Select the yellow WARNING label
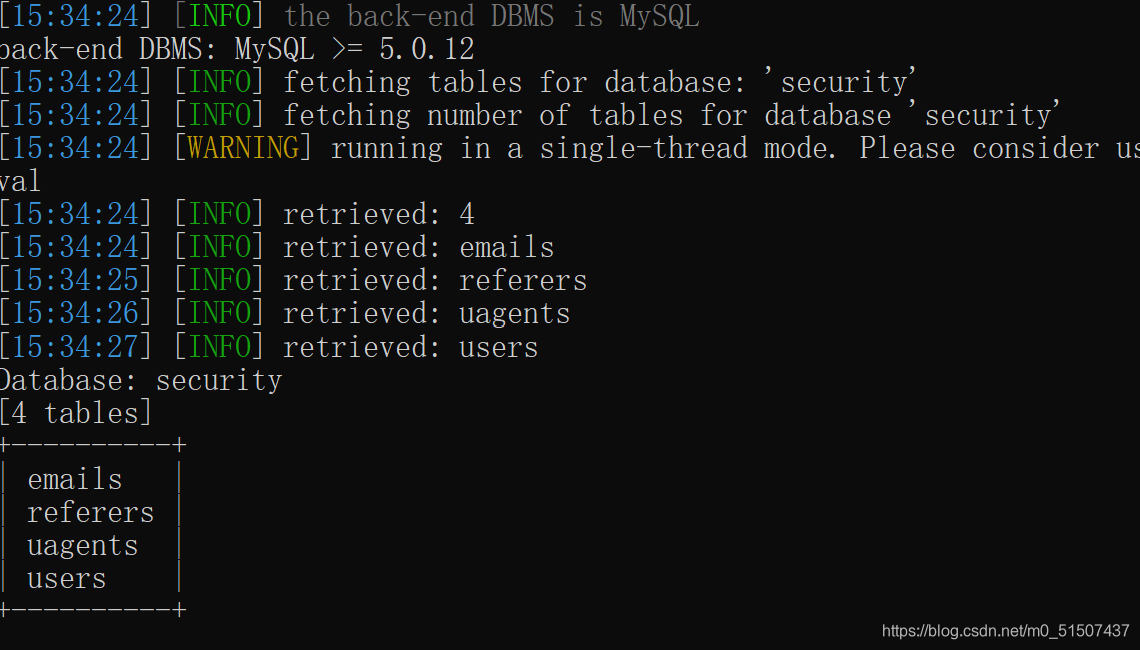This screenshot has height=650, width=1140. point(243,148)
